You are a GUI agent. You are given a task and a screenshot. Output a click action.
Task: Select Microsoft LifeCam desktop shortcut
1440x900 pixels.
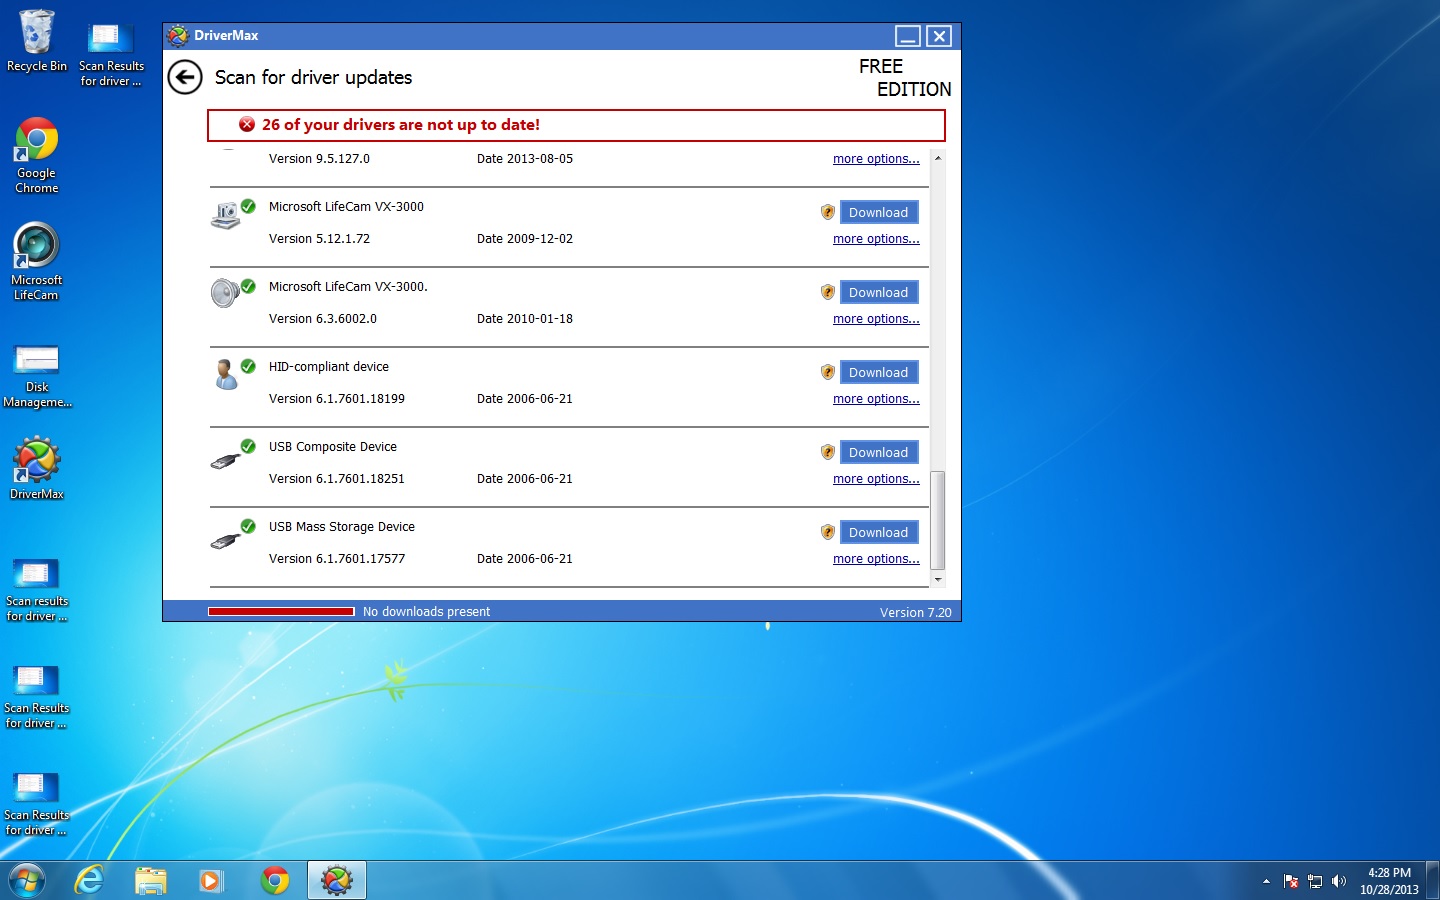click(x=37, y=262)
